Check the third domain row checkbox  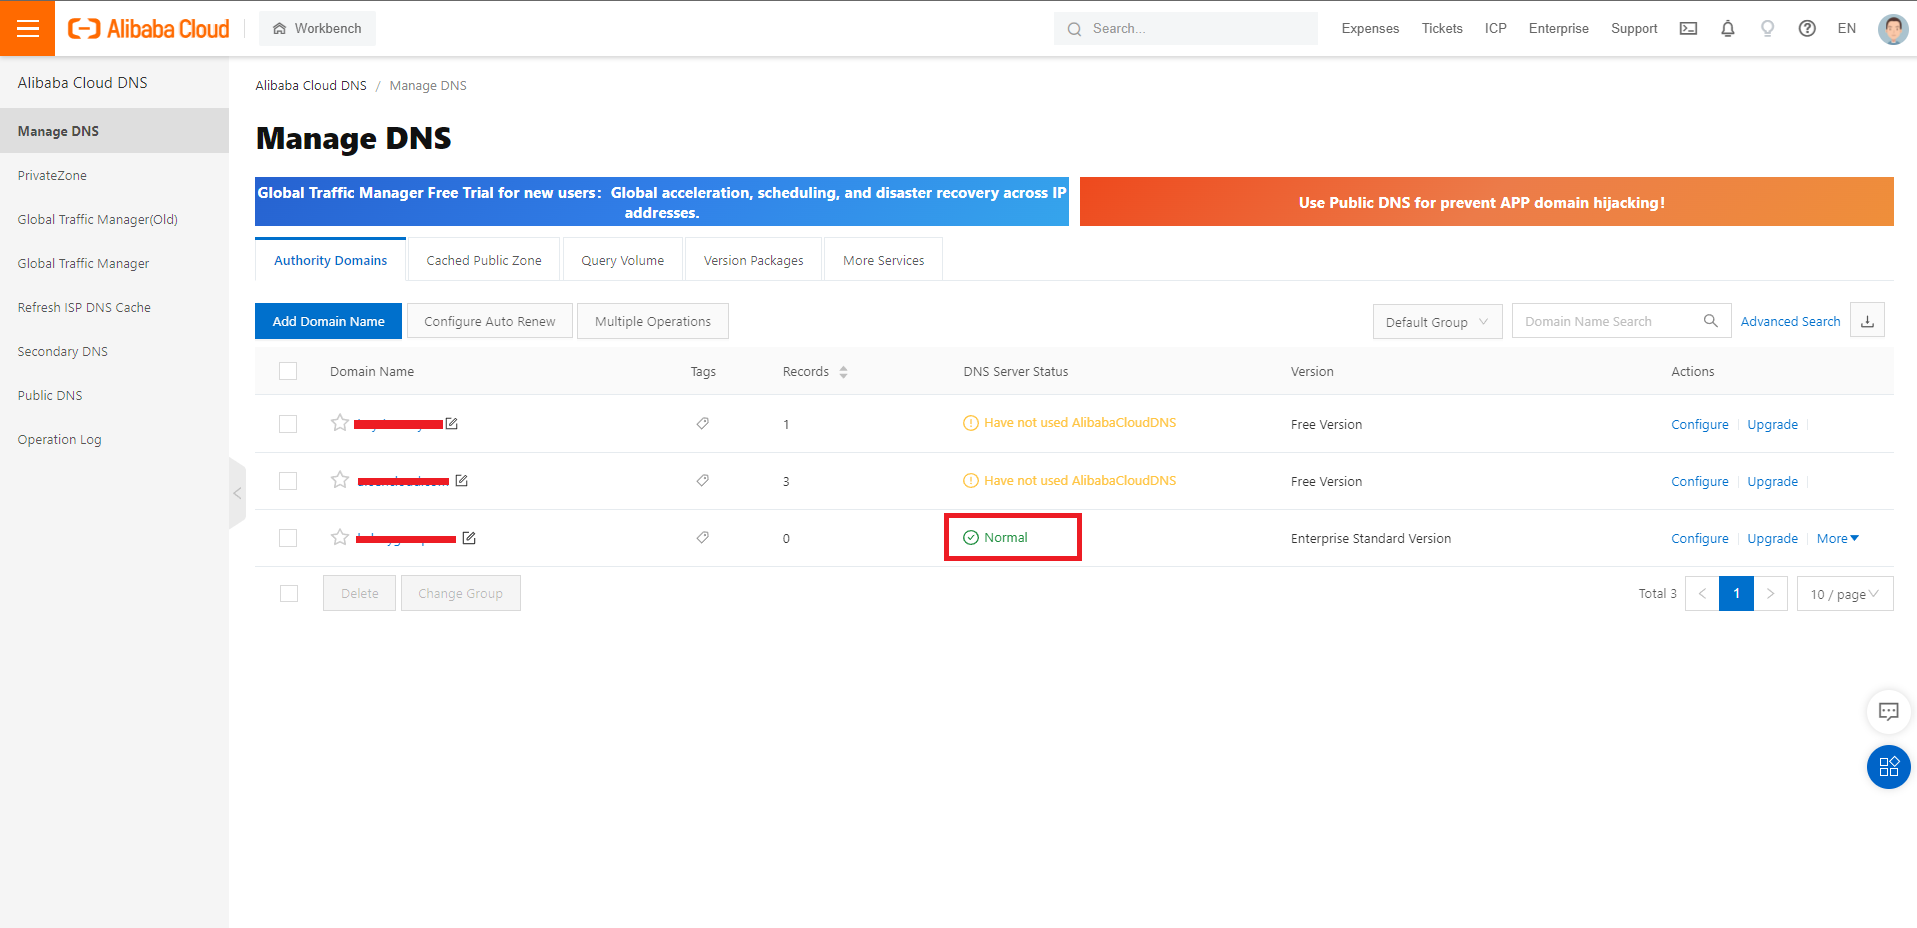[x=288, y=538]
